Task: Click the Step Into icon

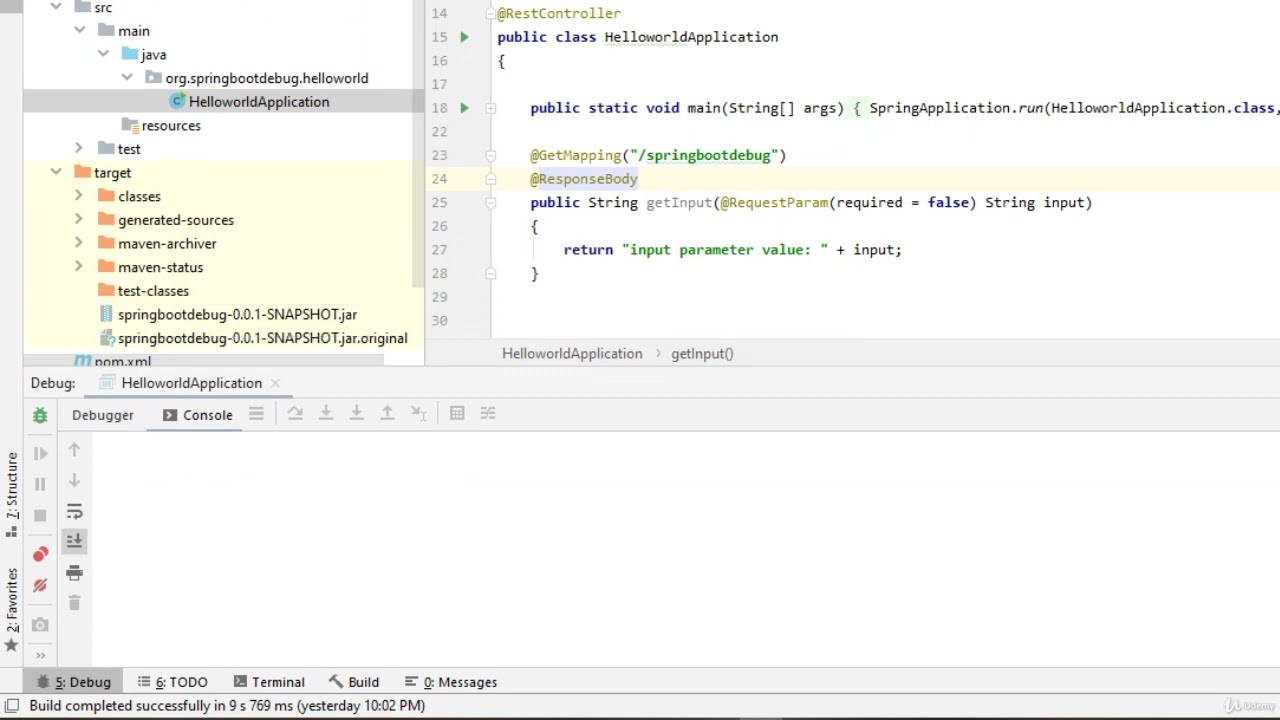Action: pos(326,413)
